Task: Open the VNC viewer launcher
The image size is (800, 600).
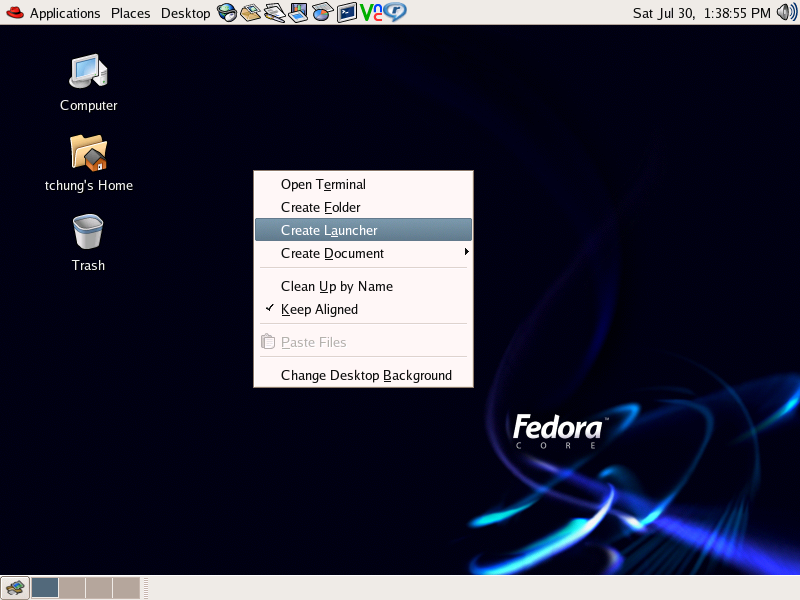Action: click(x=371, y=12)
